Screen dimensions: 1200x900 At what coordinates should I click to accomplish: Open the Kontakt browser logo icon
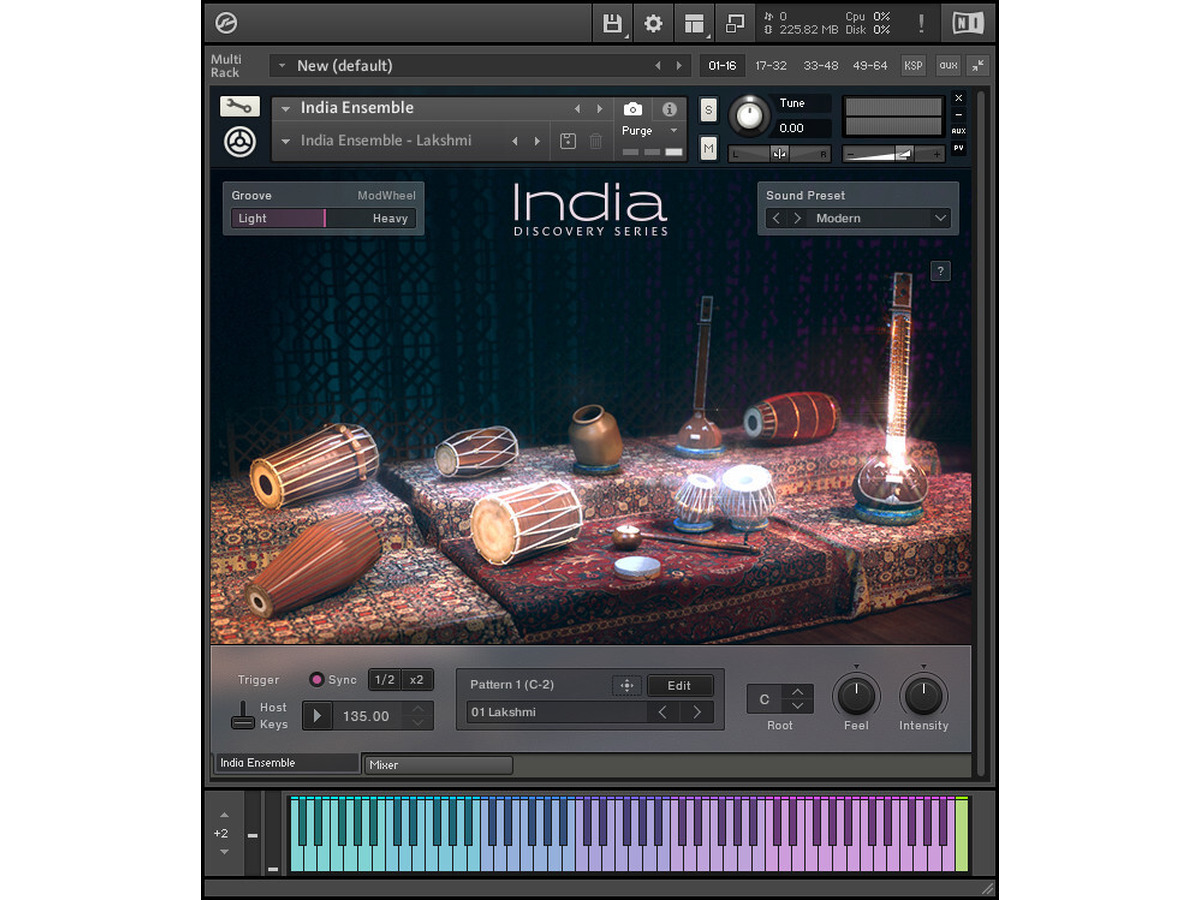click(227, 22)
